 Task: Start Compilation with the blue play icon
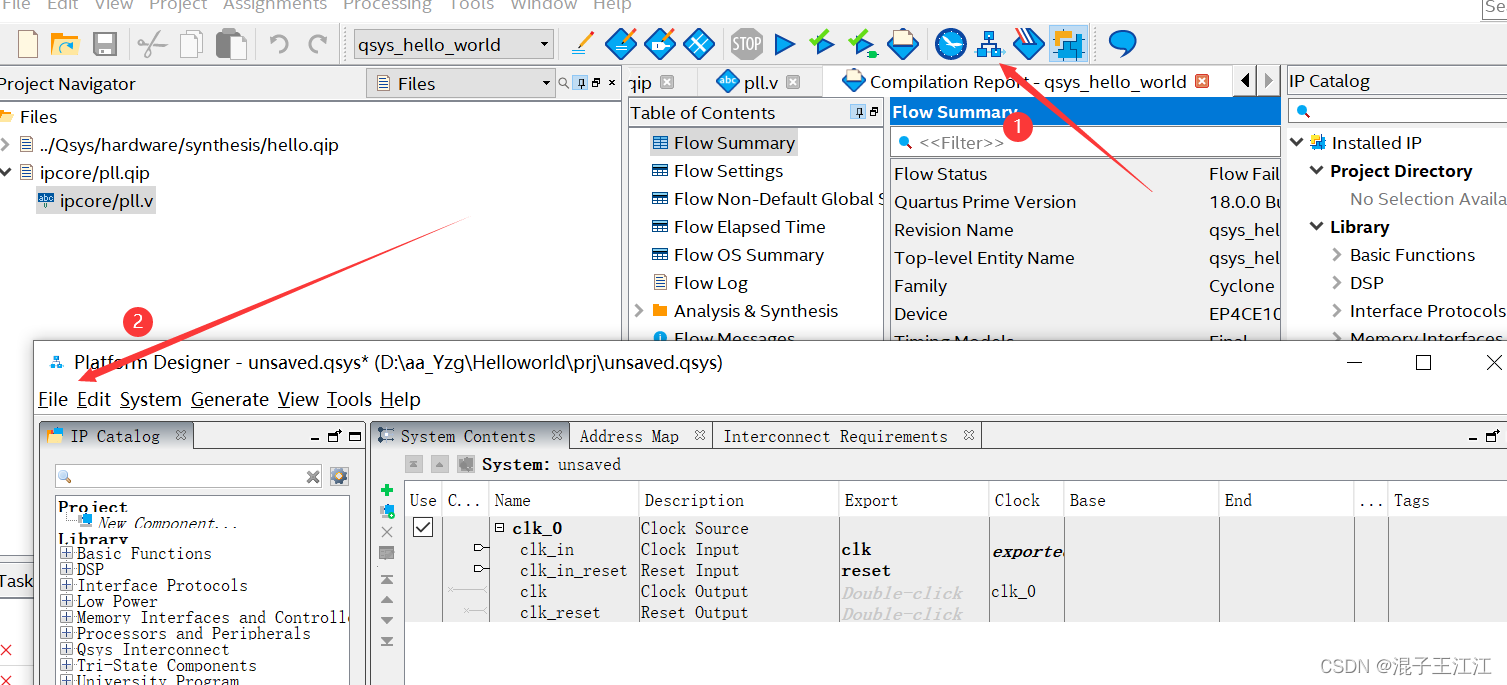(x=785, y=44)
